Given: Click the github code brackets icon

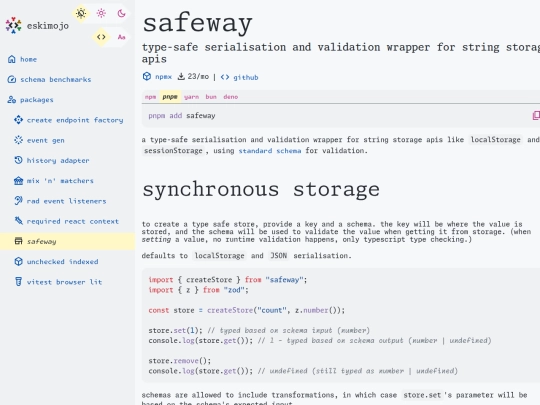Looking at the screenshot, I should click(x=225, y=77).
